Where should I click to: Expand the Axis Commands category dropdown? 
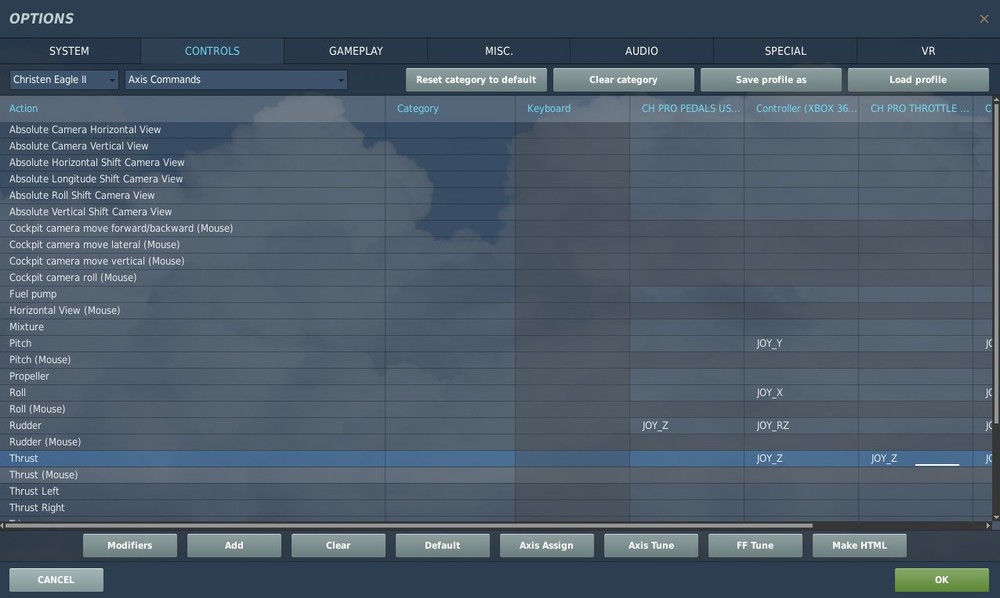pos(236,80)
